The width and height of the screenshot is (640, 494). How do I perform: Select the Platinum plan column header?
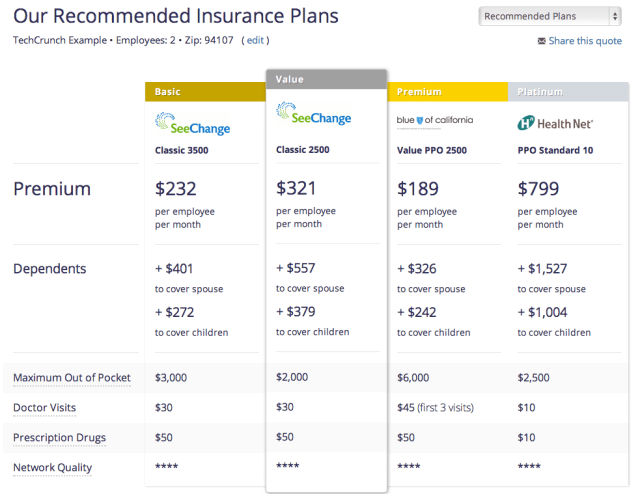point(568,91)
